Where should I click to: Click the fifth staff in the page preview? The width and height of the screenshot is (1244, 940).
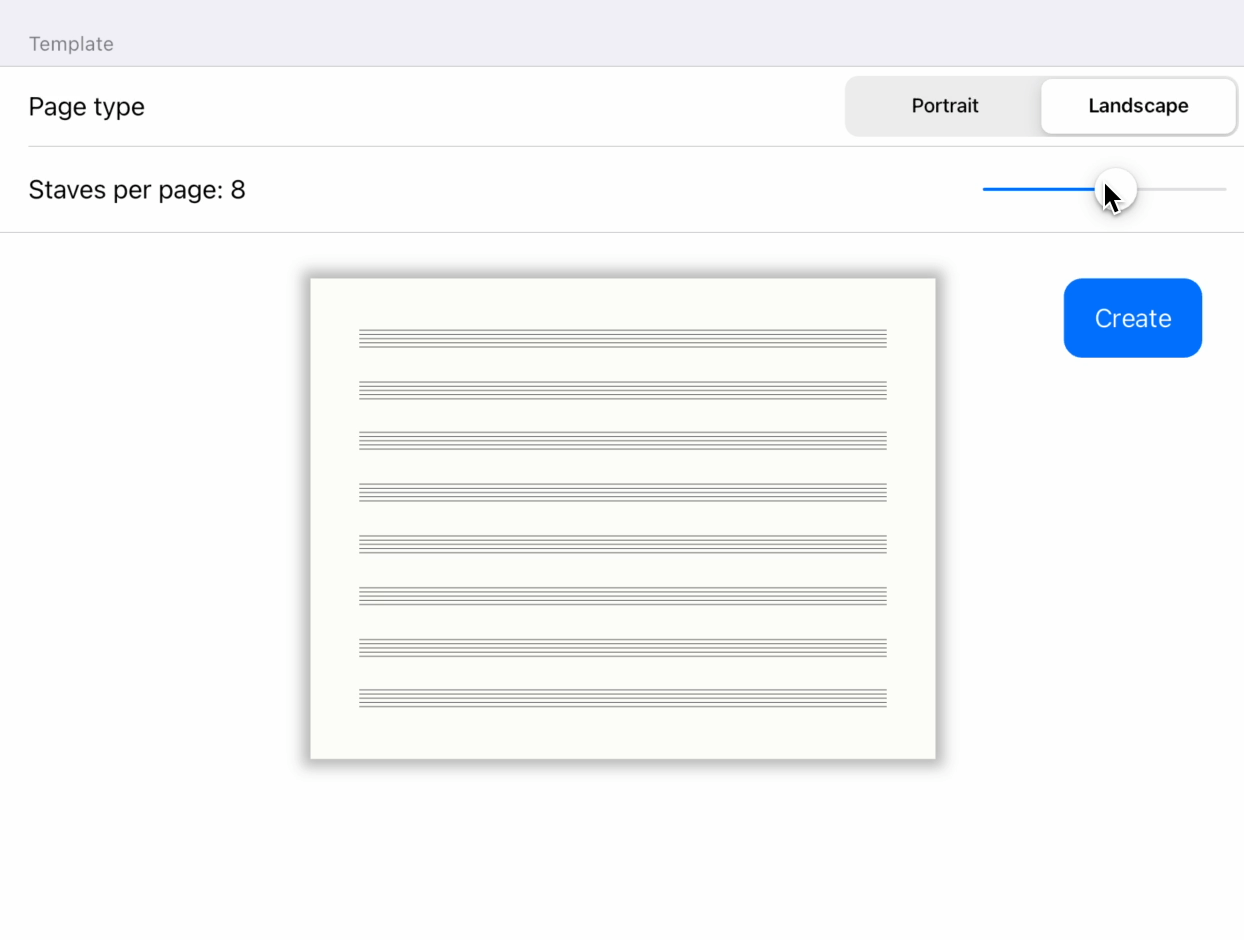point(622,544)
